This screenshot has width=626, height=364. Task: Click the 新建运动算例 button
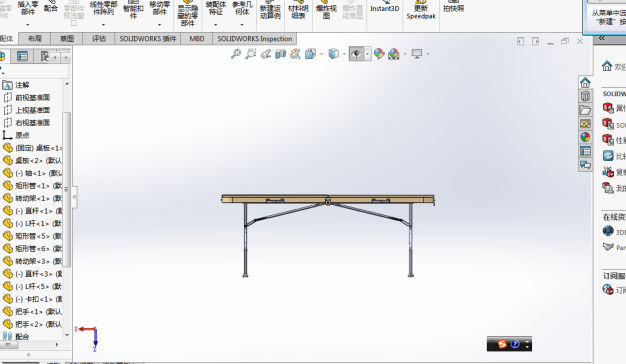click(270, 10)
